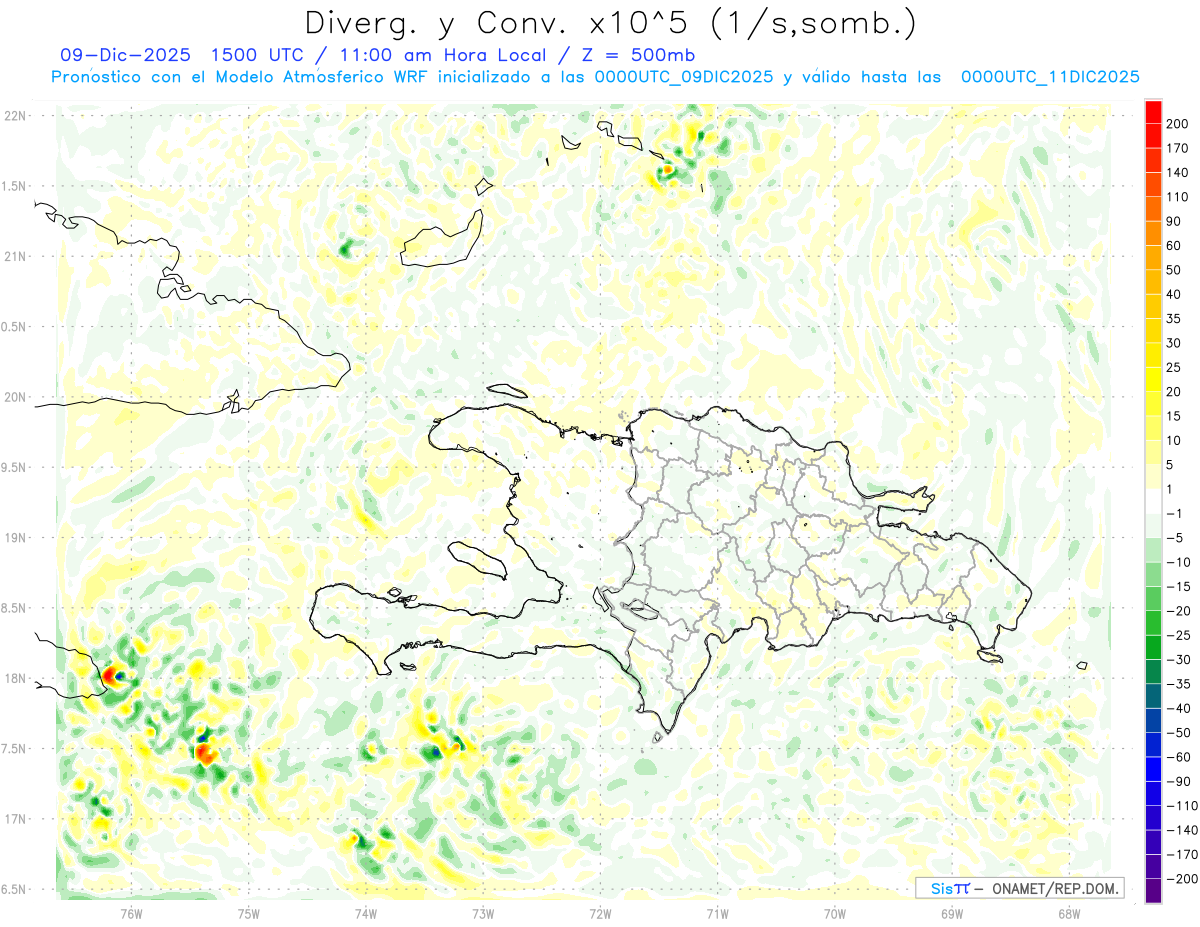Click the '21N' latitude label
Screen dimensions: 1200x927
[15, 256]
